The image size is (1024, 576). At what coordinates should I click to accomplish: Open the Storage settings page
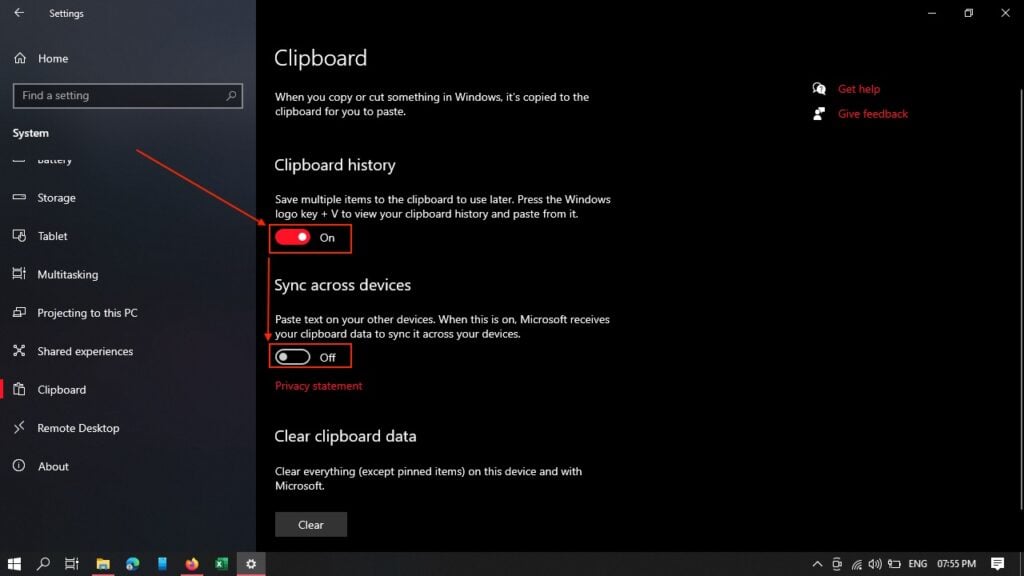click(56, 198)
